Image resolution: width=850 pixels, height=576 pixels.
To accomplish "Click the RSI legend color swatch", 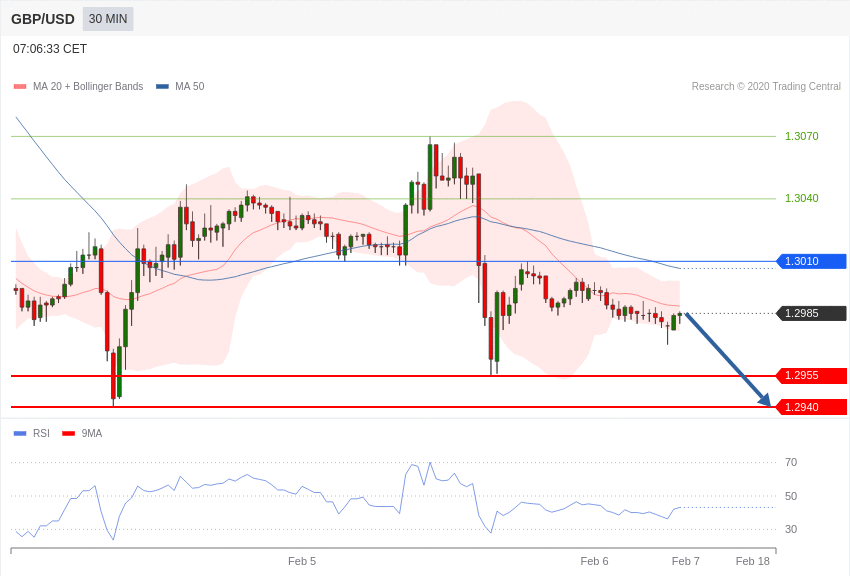I will pos(20,433).
